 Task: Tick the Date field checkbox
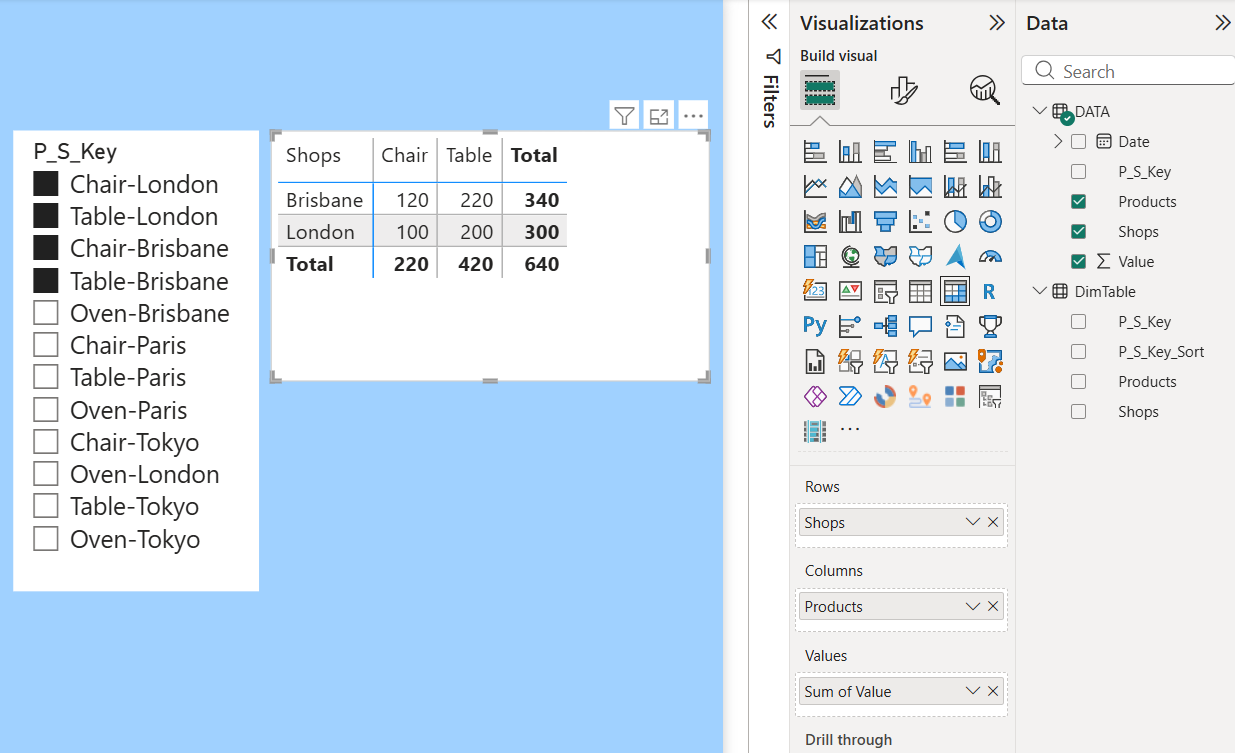coord(1078,142)
